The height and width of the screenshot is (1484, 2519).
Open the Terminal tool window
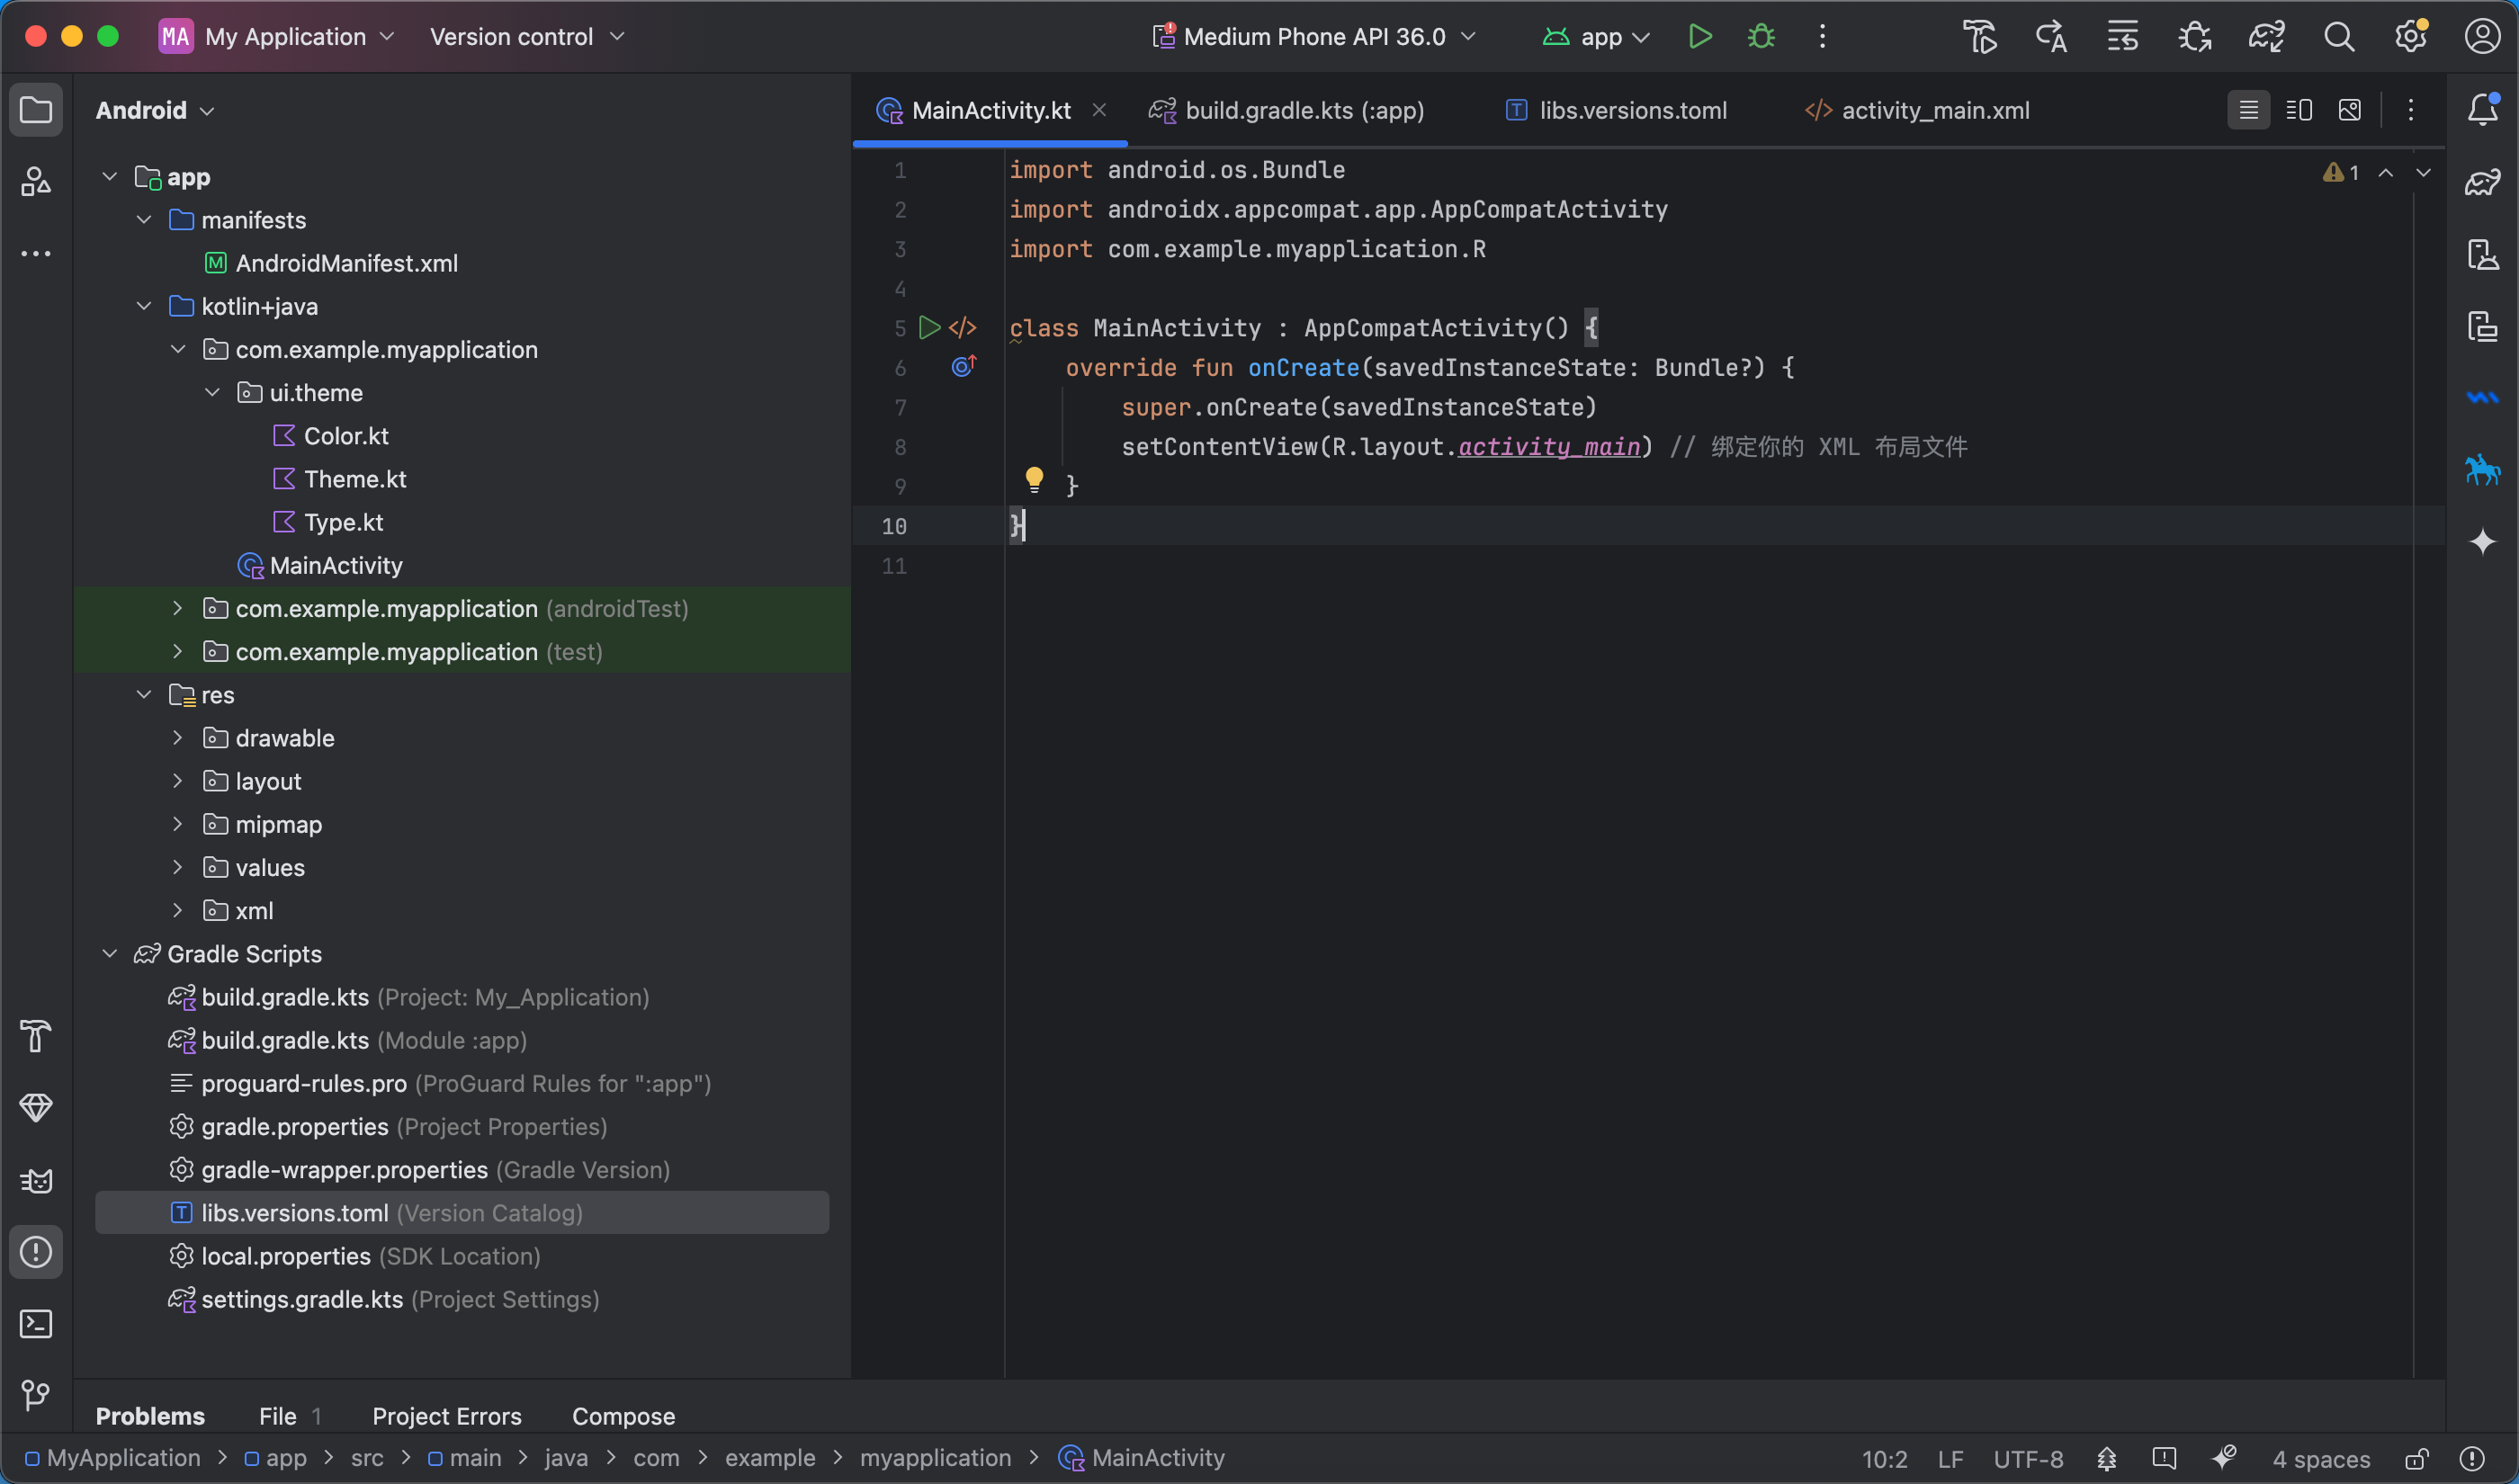click(36, 1324)
